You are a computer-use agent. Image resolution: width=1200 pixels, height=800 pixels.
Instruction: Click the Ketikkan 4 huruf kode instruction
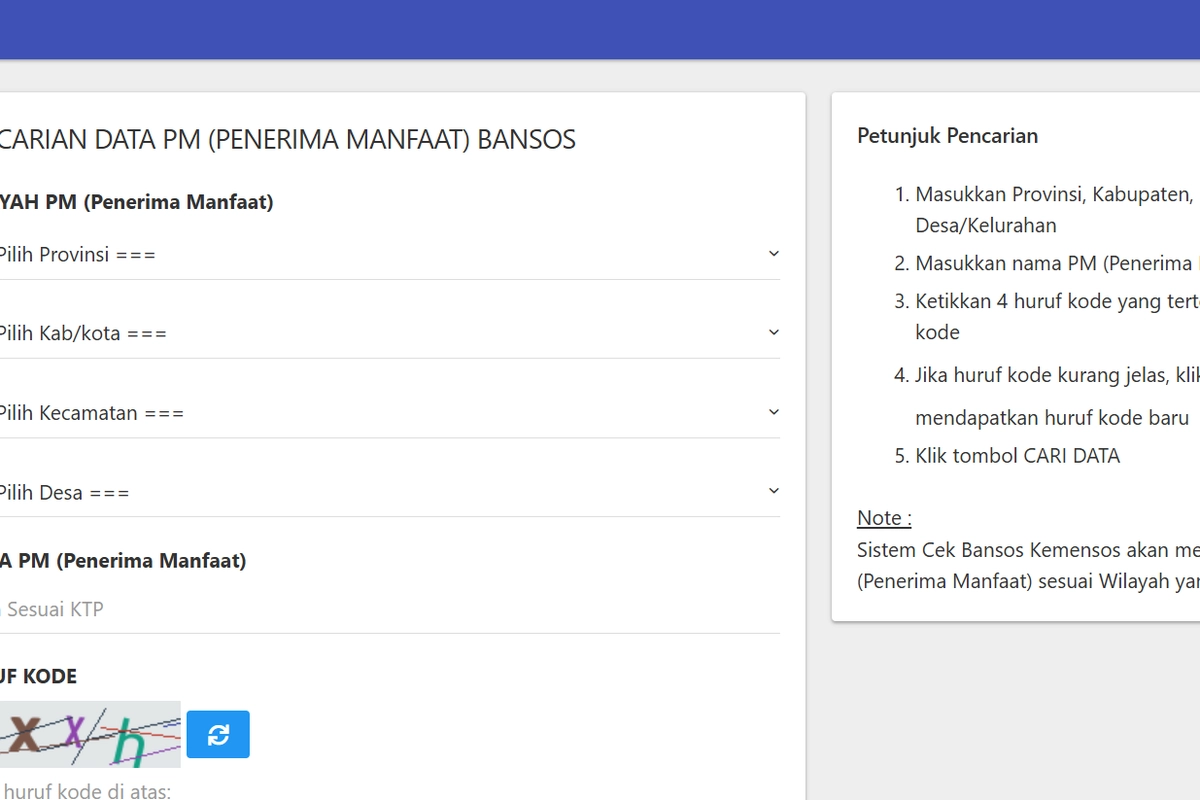pyautogui.click(x=1055, y=302)
